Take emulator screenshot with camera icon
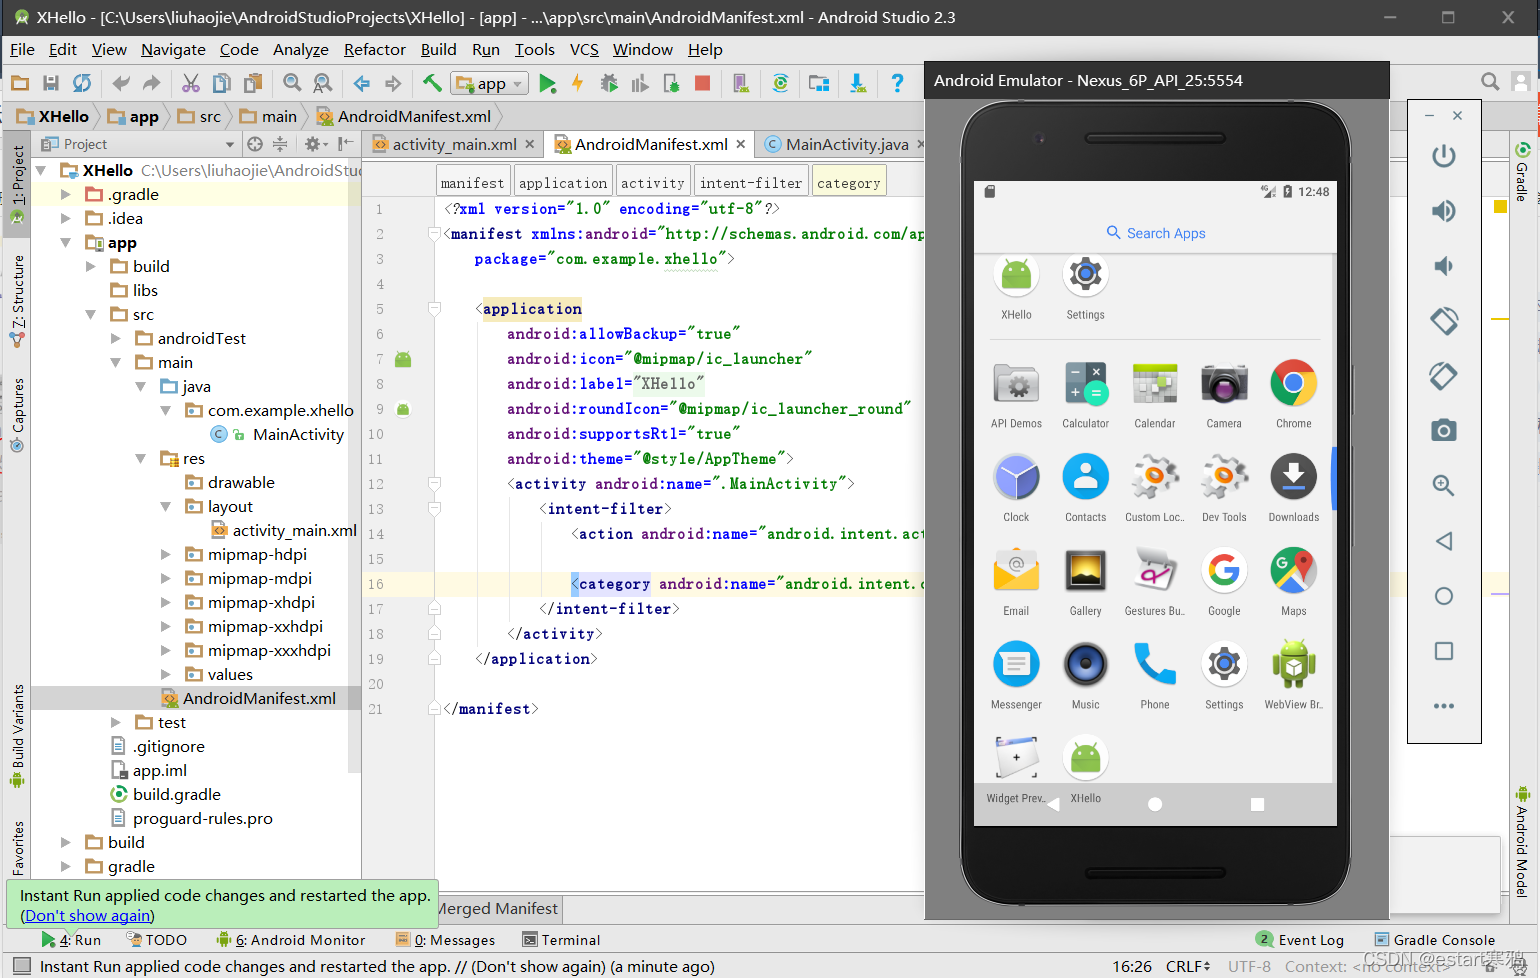The image size is (1540, 978). click(1443, 431)
